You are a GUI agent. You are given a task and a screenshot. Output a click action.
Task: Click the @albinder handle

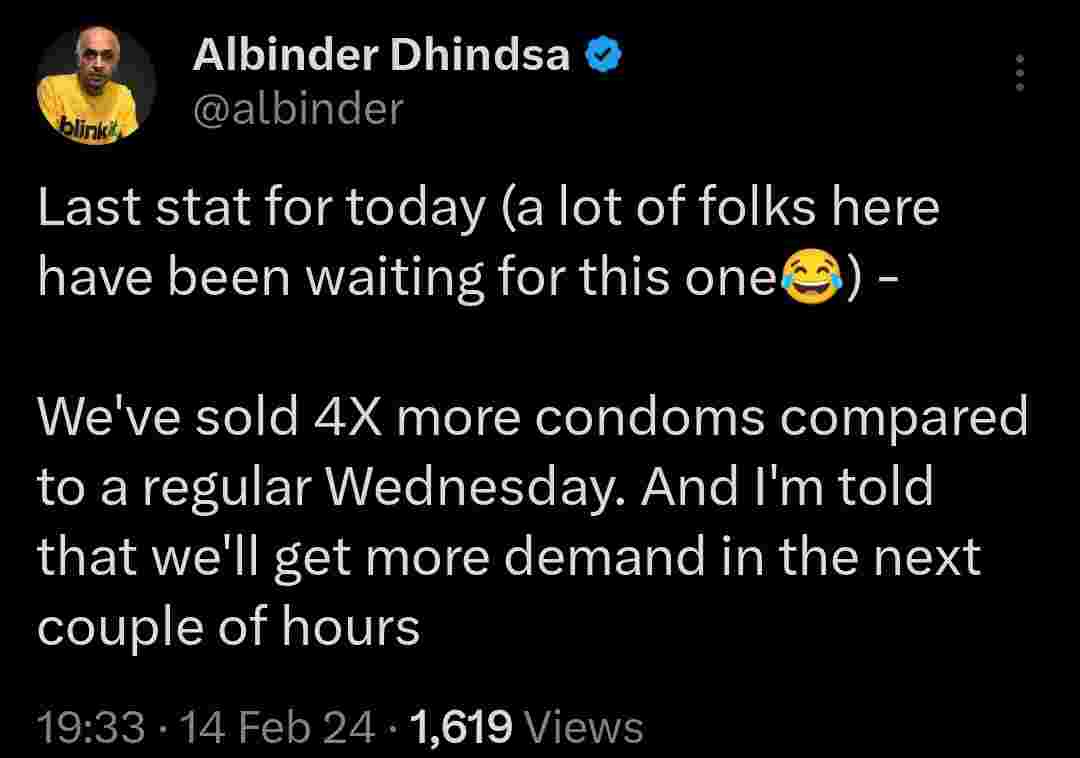point(298,108)
